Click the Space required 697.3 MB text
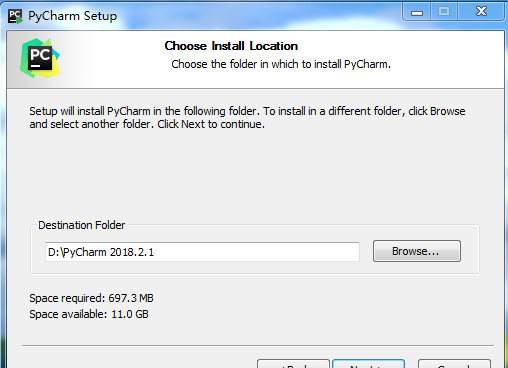Image resolution: width=508 pixels, height=368 pixels. pos(91,298)
